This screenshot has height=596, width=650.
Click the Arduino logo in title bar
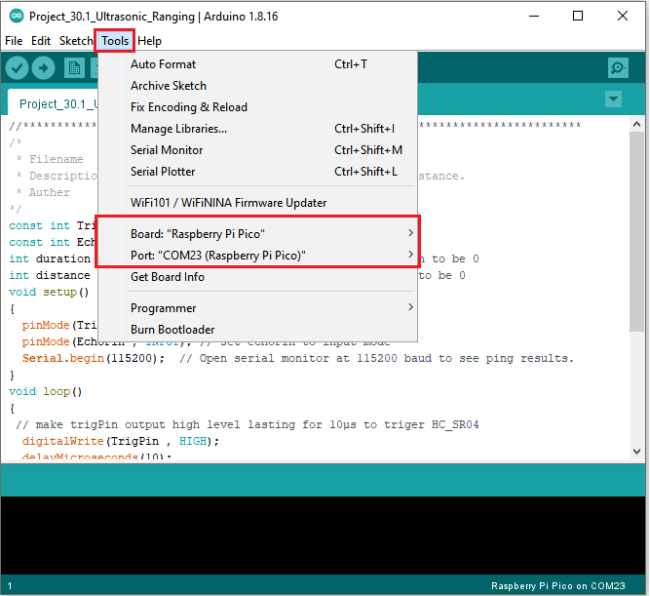point(17,16)
